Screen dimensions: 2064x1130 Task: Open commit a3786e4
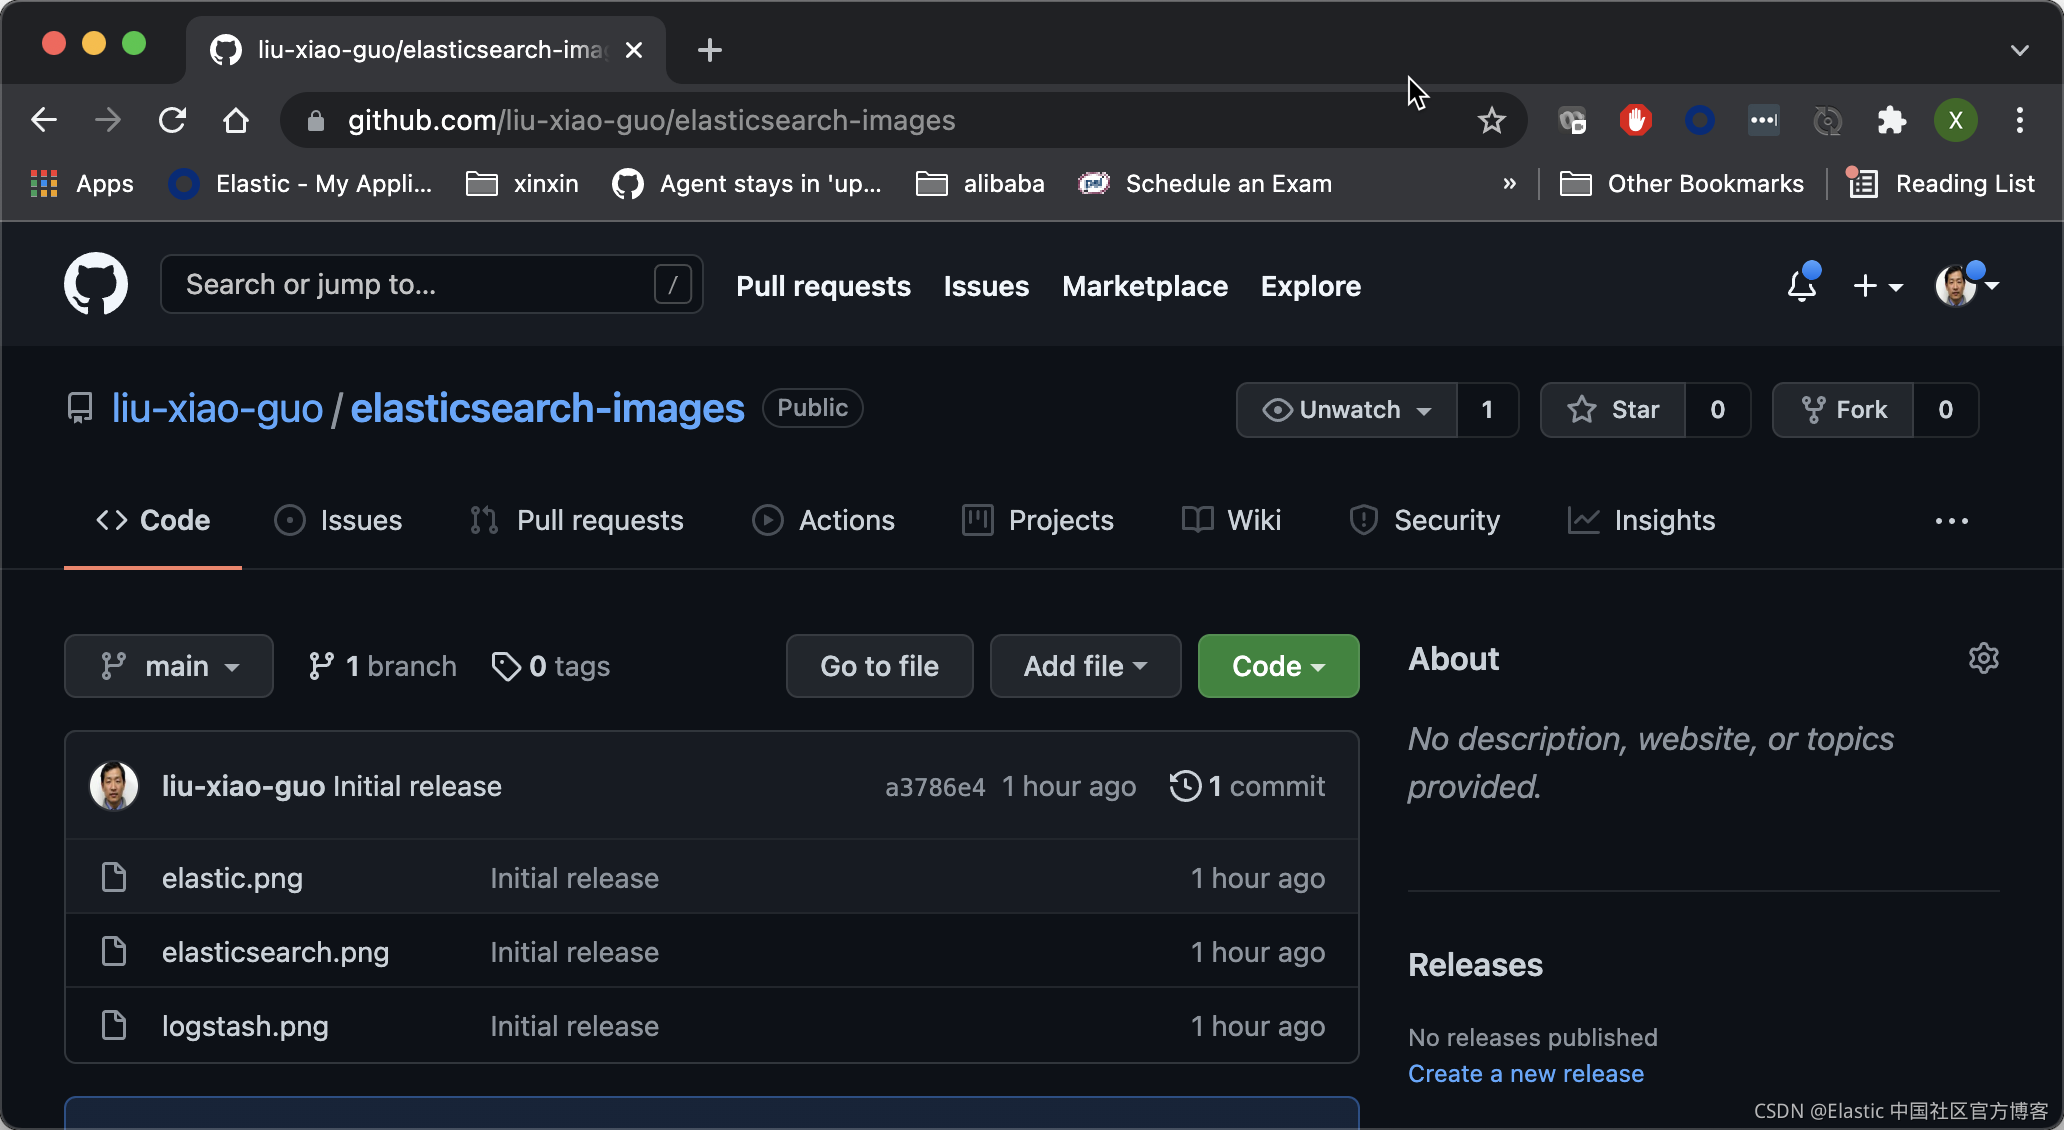(x=935, y=787)
